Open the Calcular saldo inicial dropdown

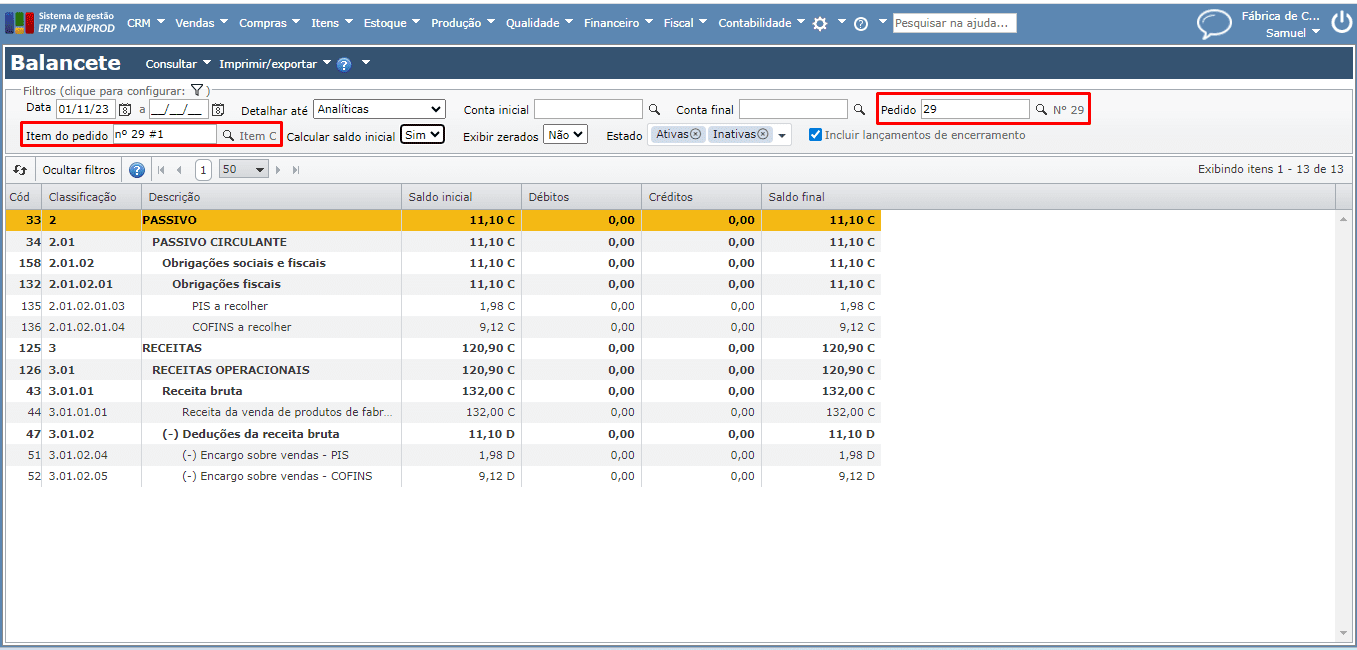pyautogui.click(x=422, y=135)
